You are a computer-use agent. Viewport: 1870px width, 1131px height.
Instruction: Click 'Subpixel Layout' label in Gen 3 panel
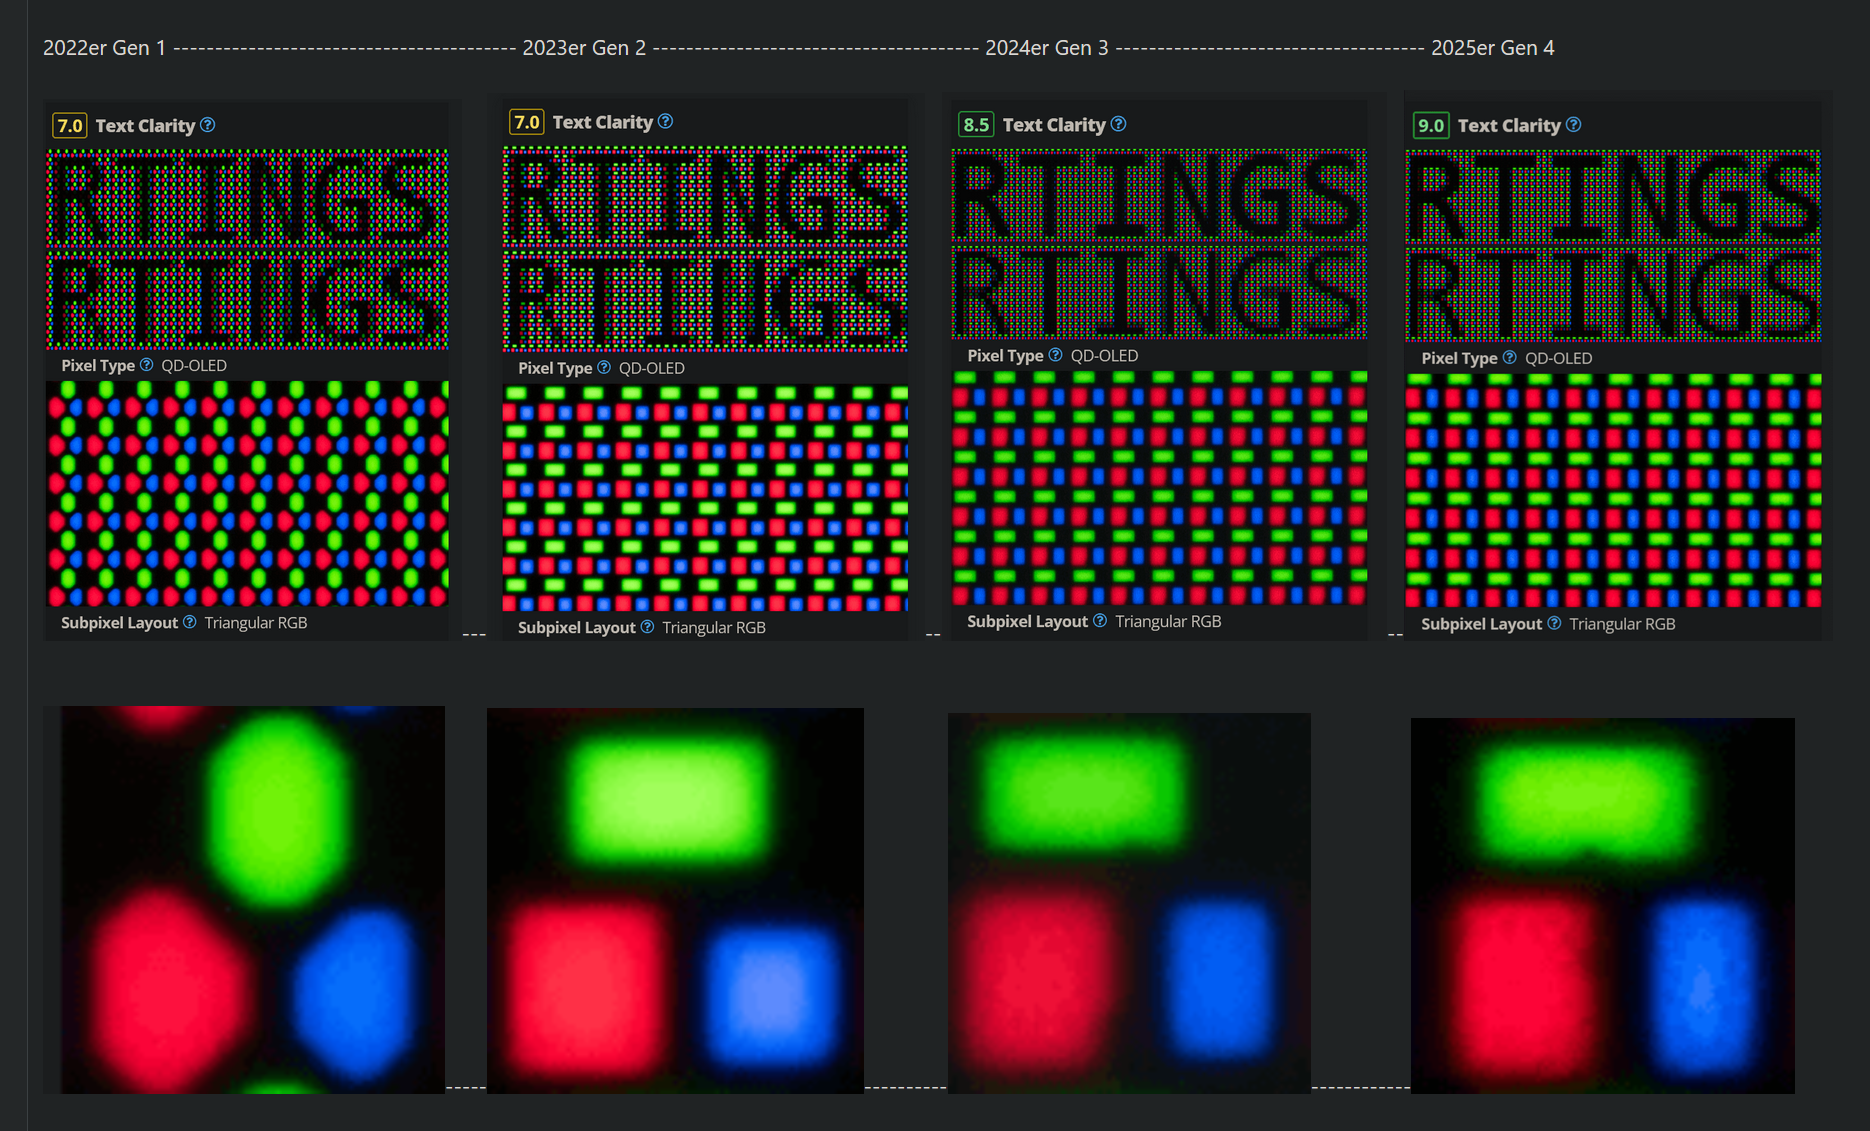[x=1027, y=622]
